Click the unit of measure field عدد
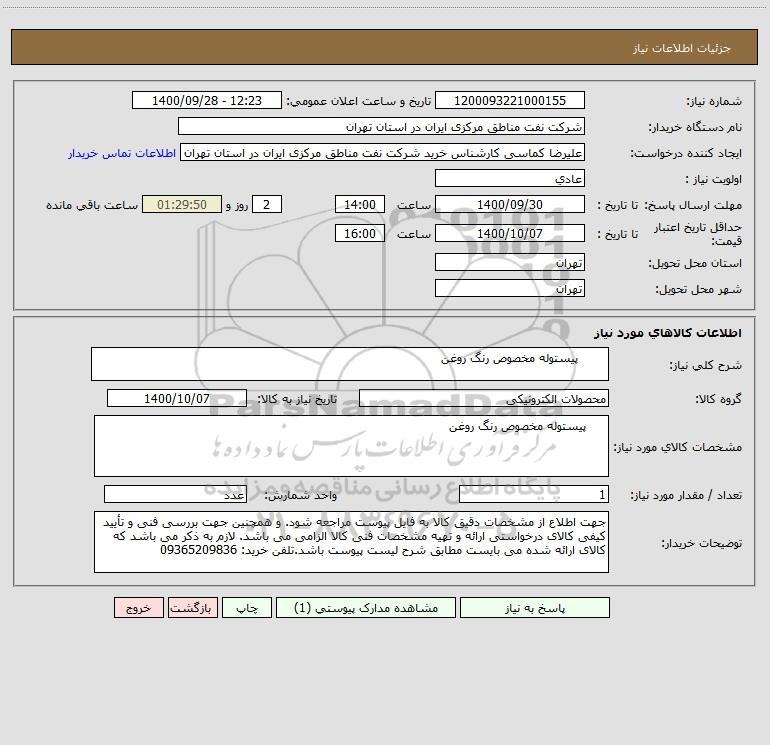The height and width of the screenshot is (745, 770). point(175,494)
